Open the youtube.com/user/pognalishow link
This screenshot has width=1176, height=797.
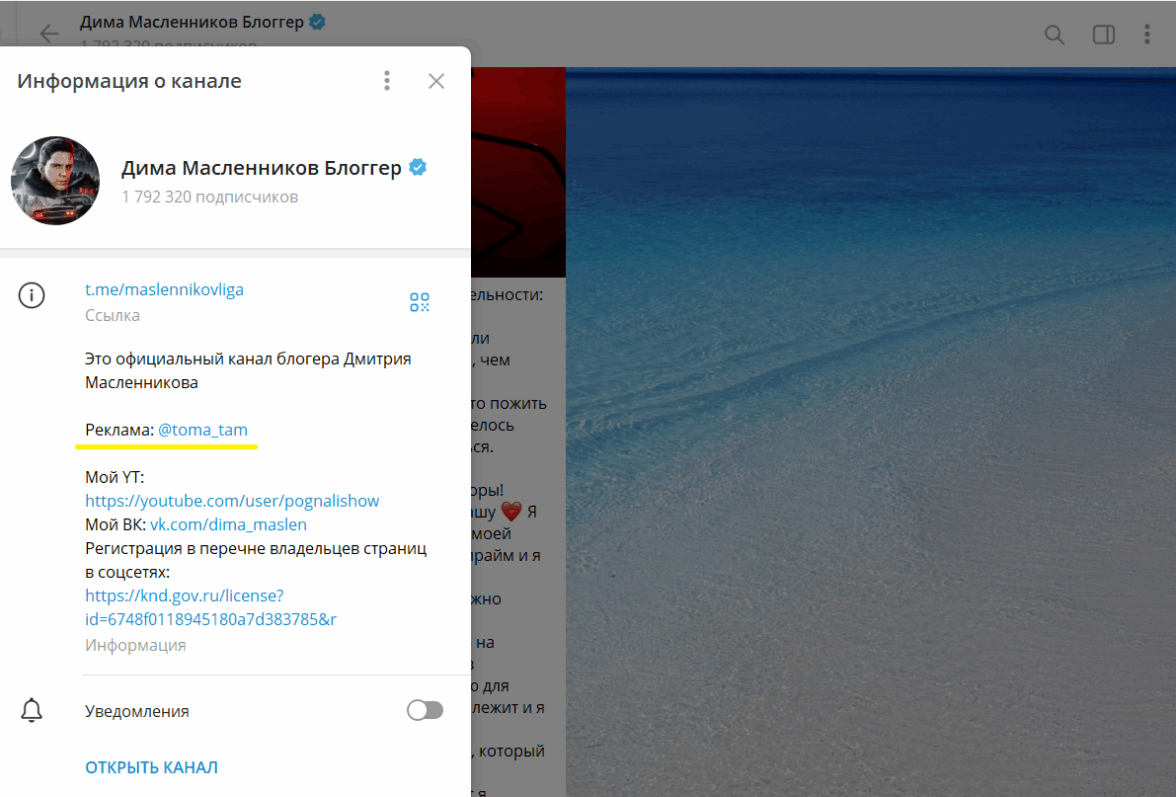point(232,501)
